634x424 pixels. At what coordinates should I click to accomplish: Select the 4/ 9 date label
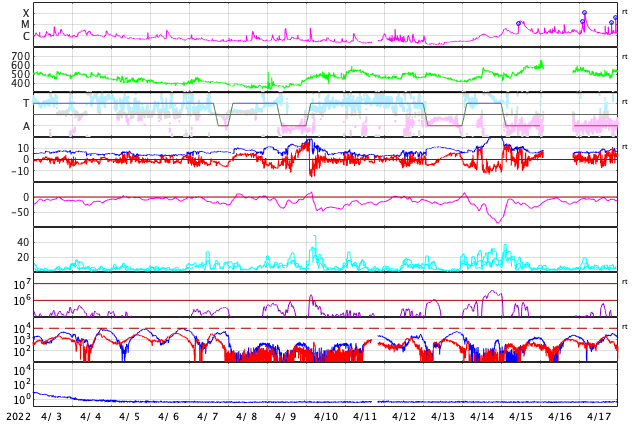coord(285,417)
